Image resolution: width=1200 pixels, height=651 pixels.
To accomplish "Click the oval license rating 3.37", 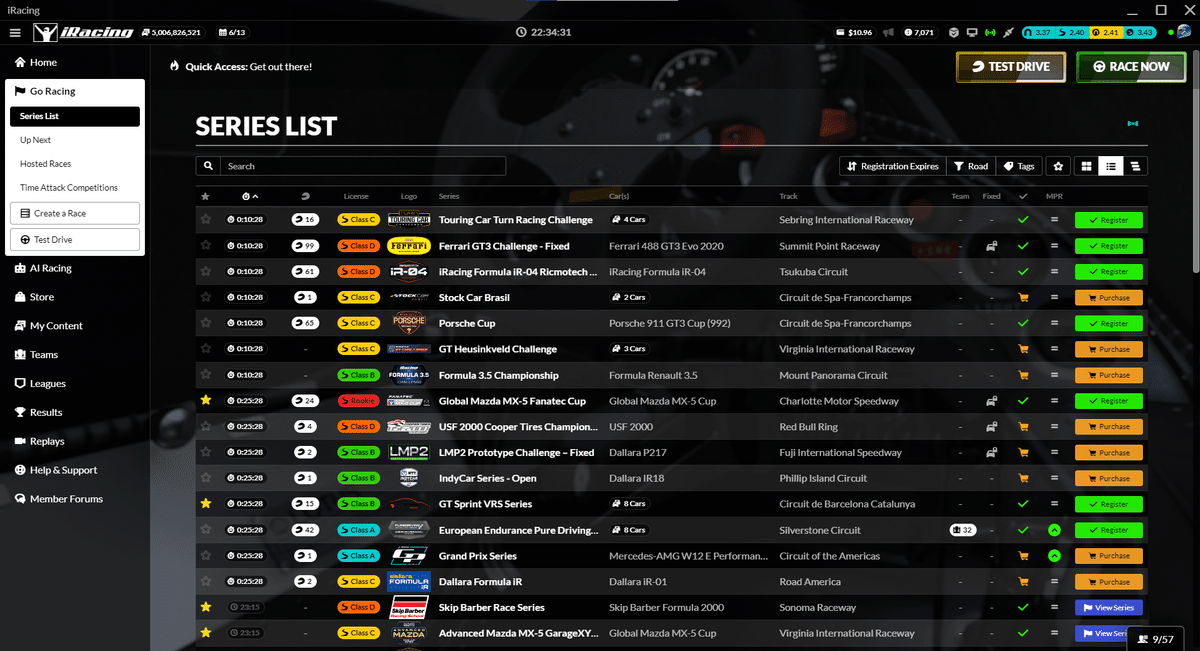I will tap(1036, 32).
